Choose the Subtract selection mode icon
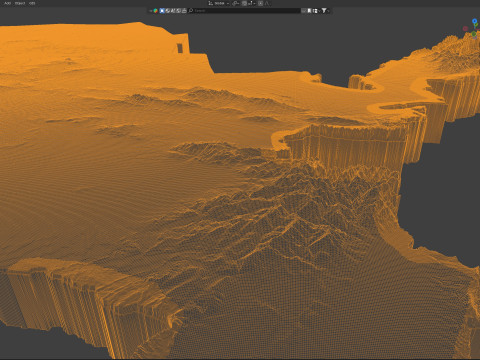Screen dimensions: 480x360 pyautogui.click(x=173, y=11)
